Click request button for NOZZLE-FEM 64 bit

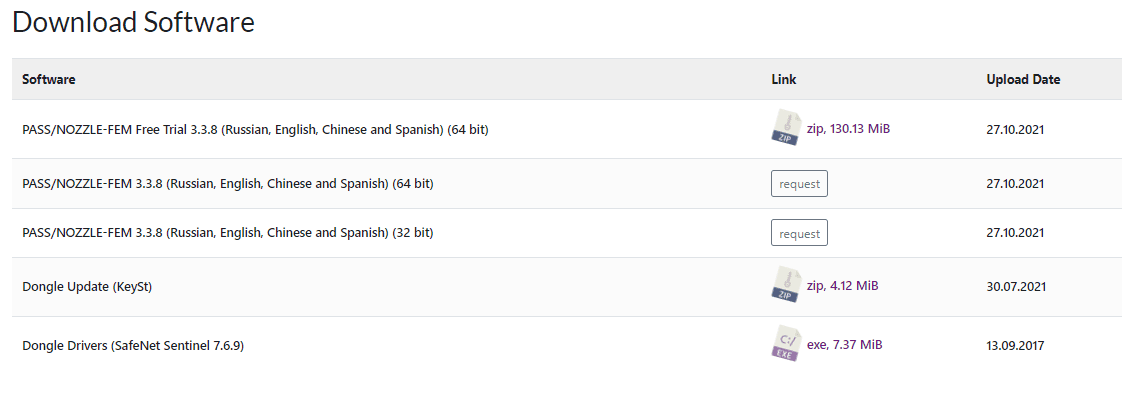tap(799, 183)
